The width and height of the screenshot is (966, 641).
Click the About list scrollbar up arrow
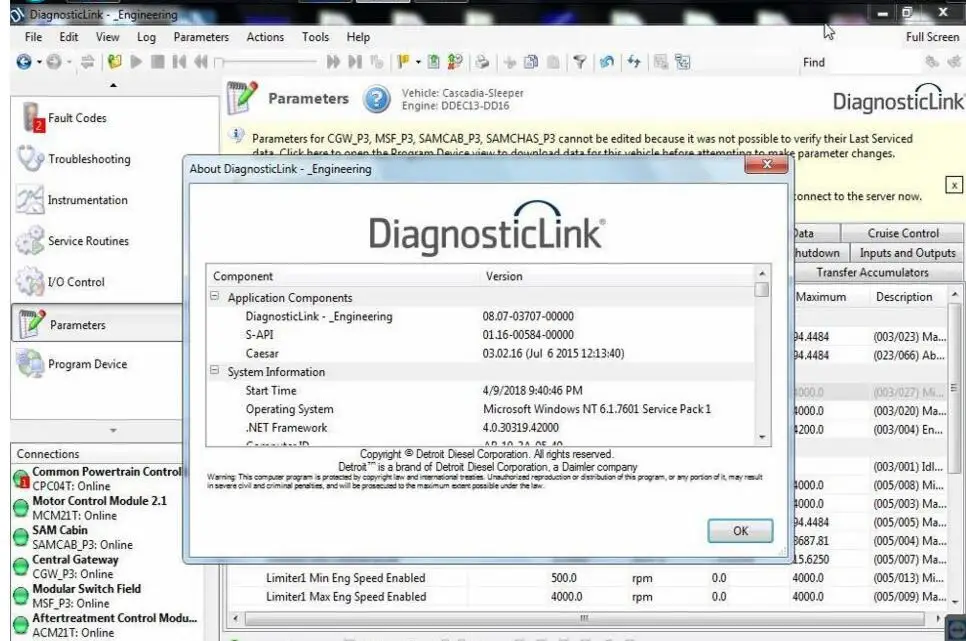pyautogui.click(x=762, y=273)
